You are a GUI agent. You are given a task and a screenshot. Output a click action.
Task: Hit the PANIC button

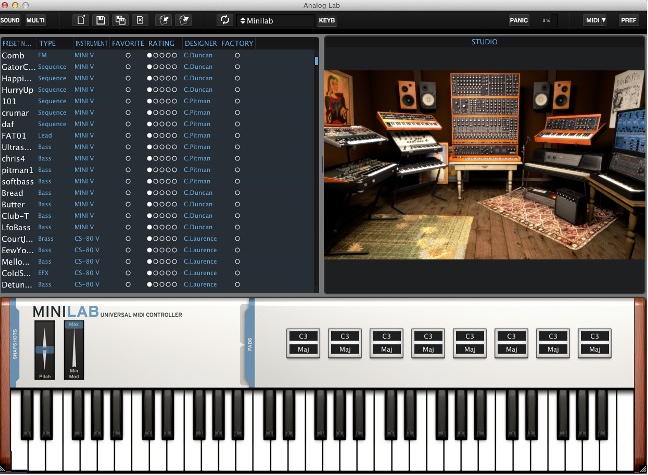point(519,20)
